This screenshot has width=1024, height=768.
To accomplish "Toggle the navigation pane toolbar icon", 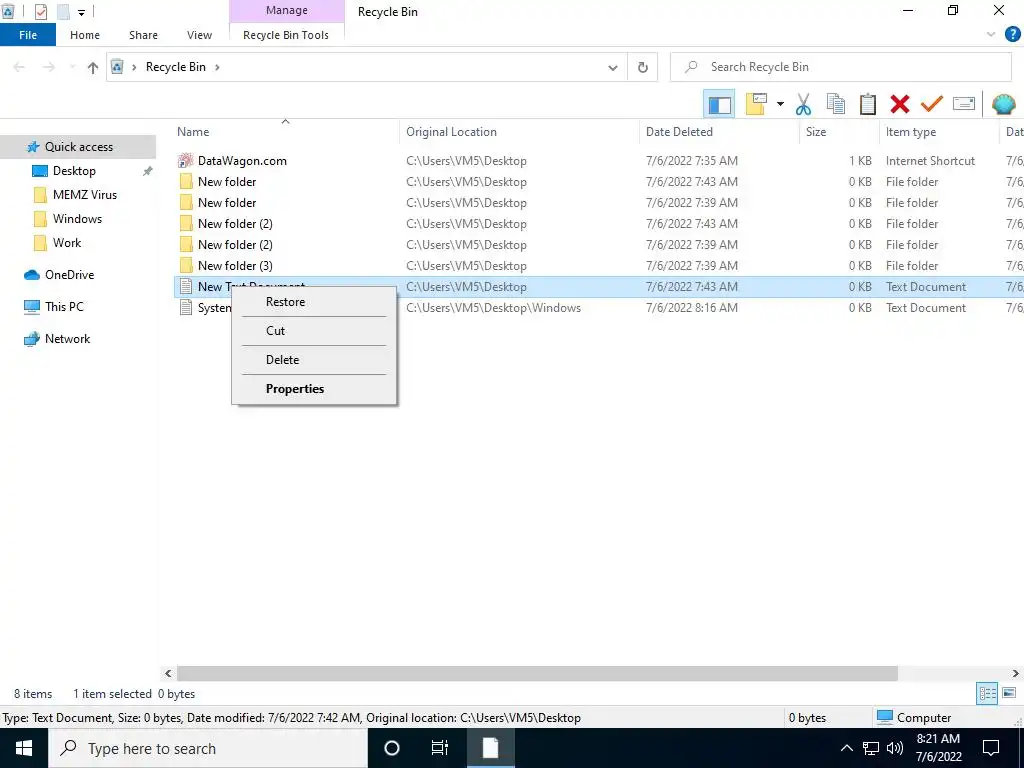I will coord(719,104).
